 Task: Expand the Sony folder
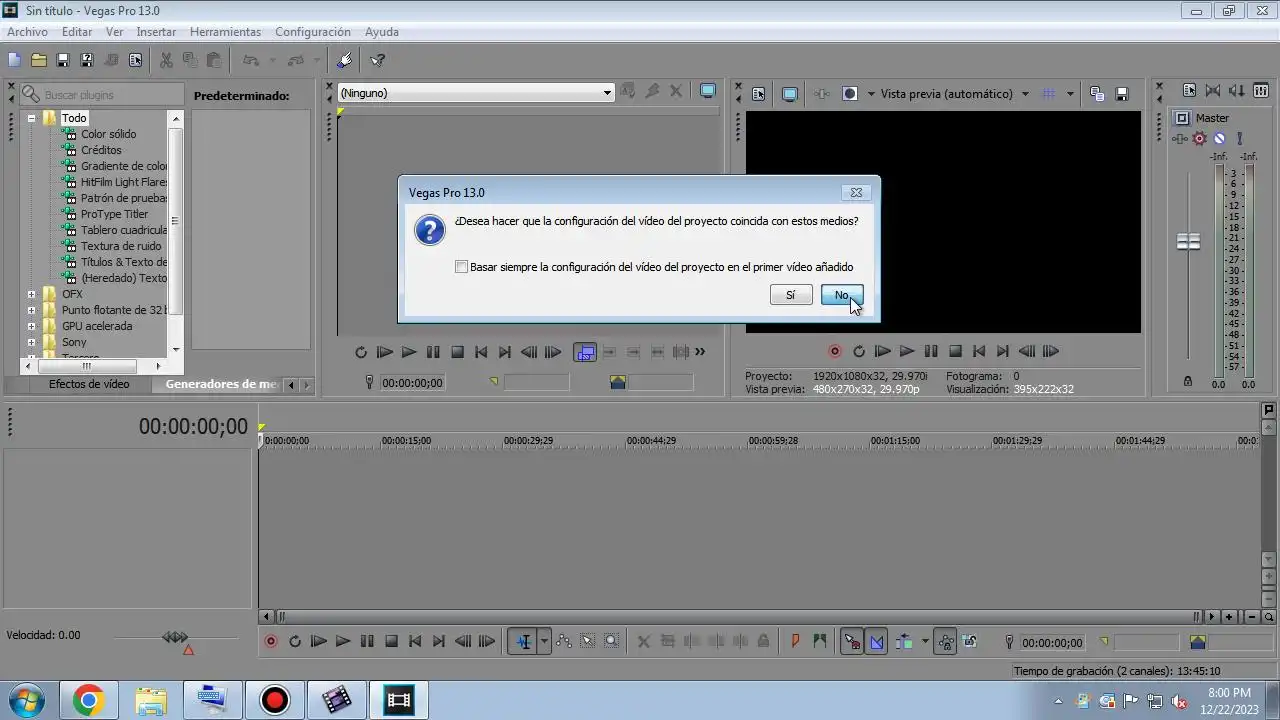(31, 342)
